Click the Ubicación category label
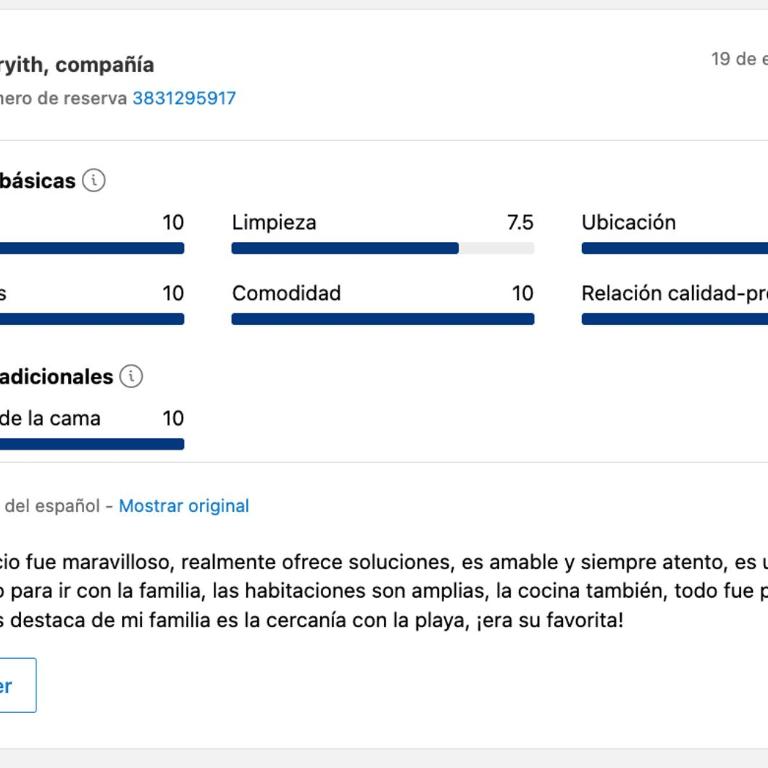This screenshot has height=768, width=768. coord(628,223)
